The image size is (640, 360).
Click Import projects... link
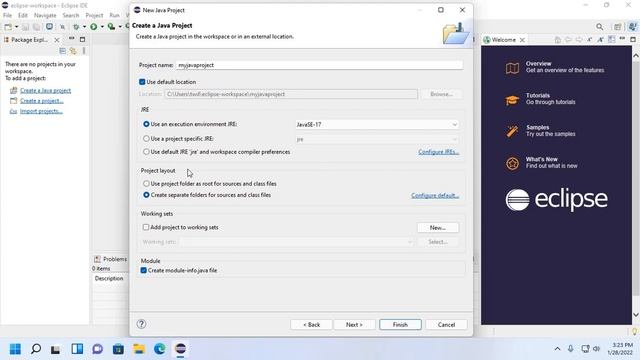pyautogui.click(x=41, y=111)
